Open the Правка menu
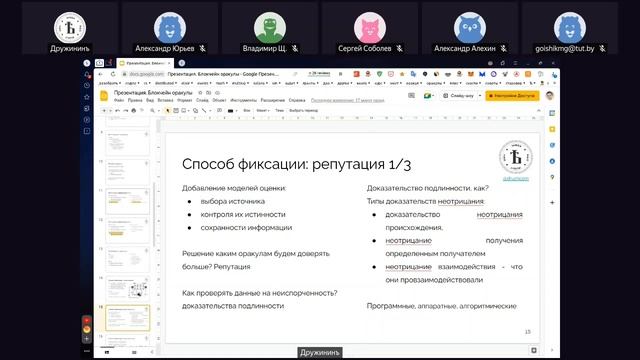The height and width of the screenshot is (360, 640). [135, 100]
